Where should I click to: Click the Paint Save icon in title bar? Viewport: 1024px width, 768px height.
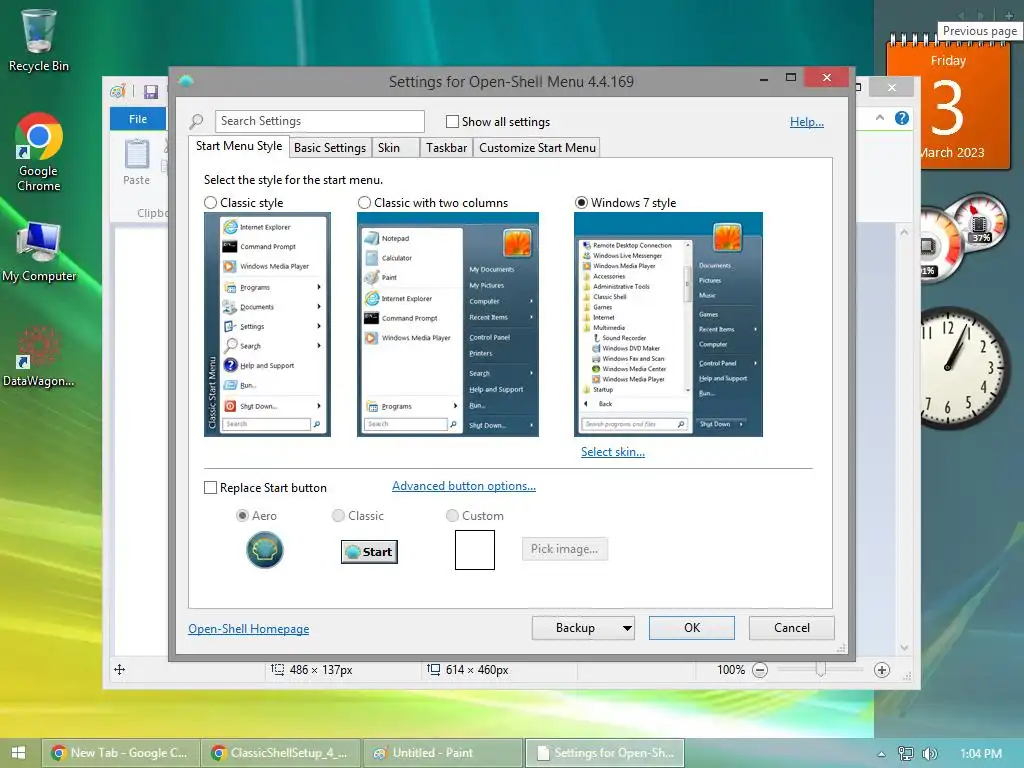pos(151,91)
